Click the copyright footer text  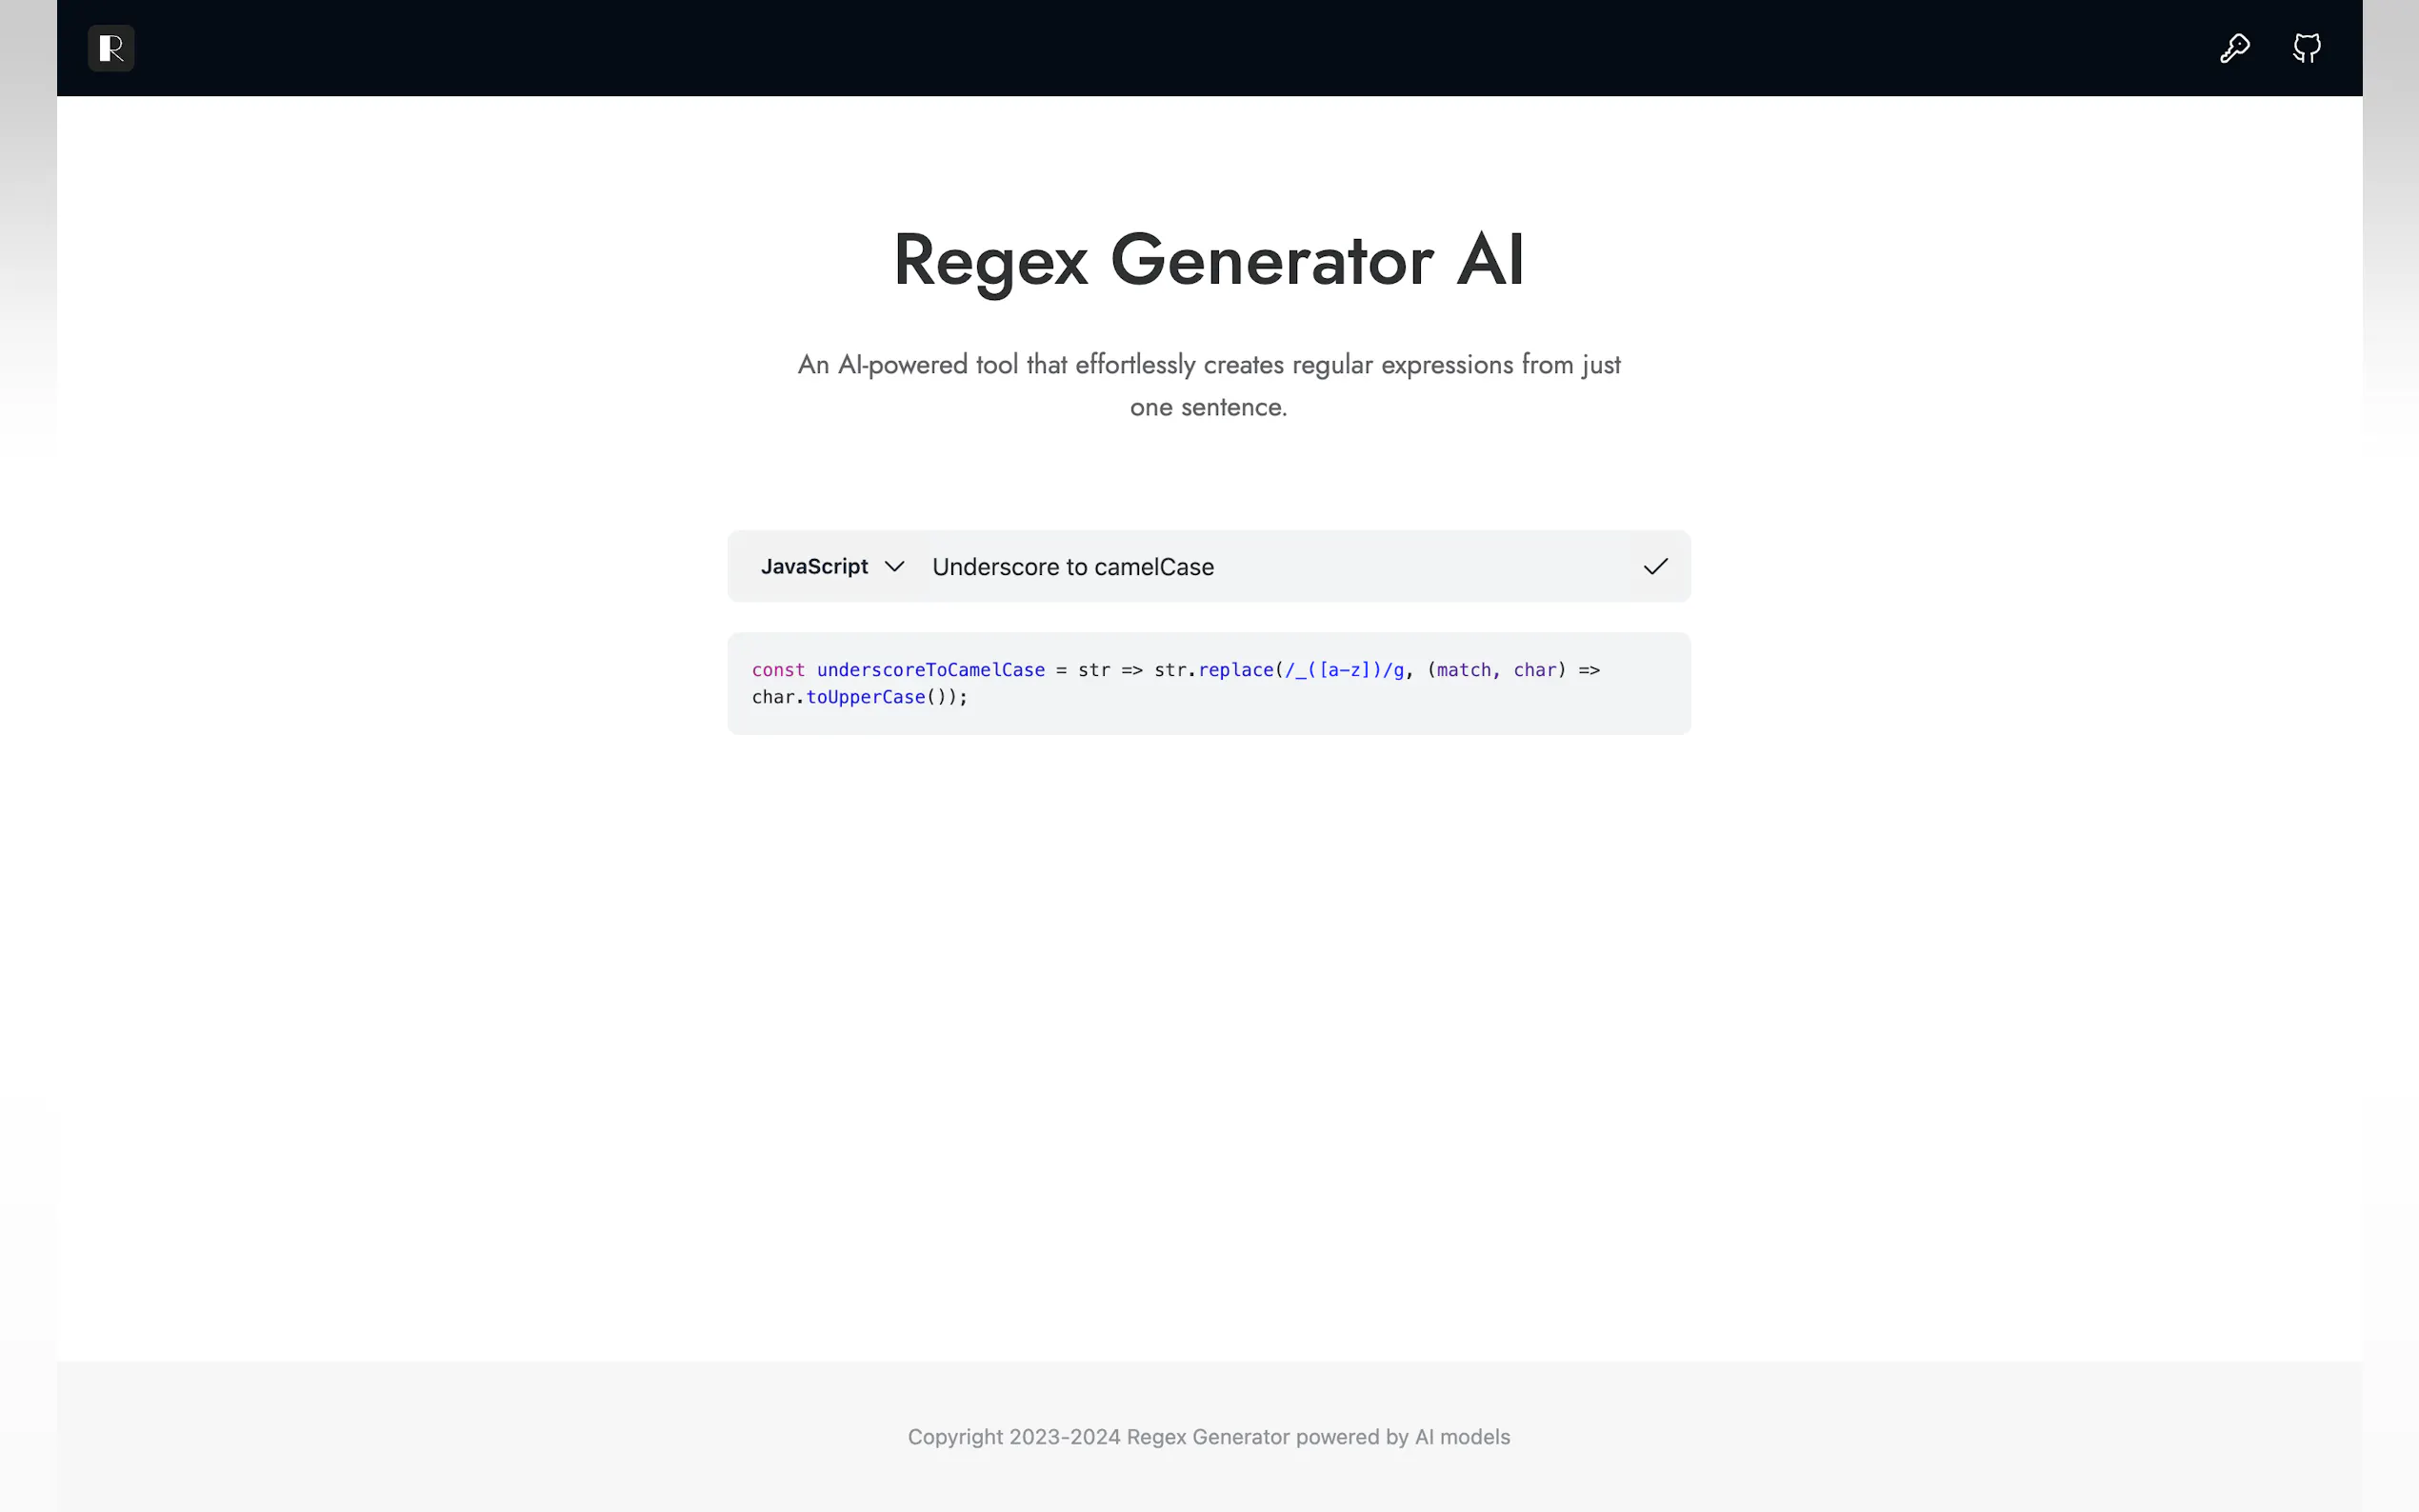point(1208,1436)
